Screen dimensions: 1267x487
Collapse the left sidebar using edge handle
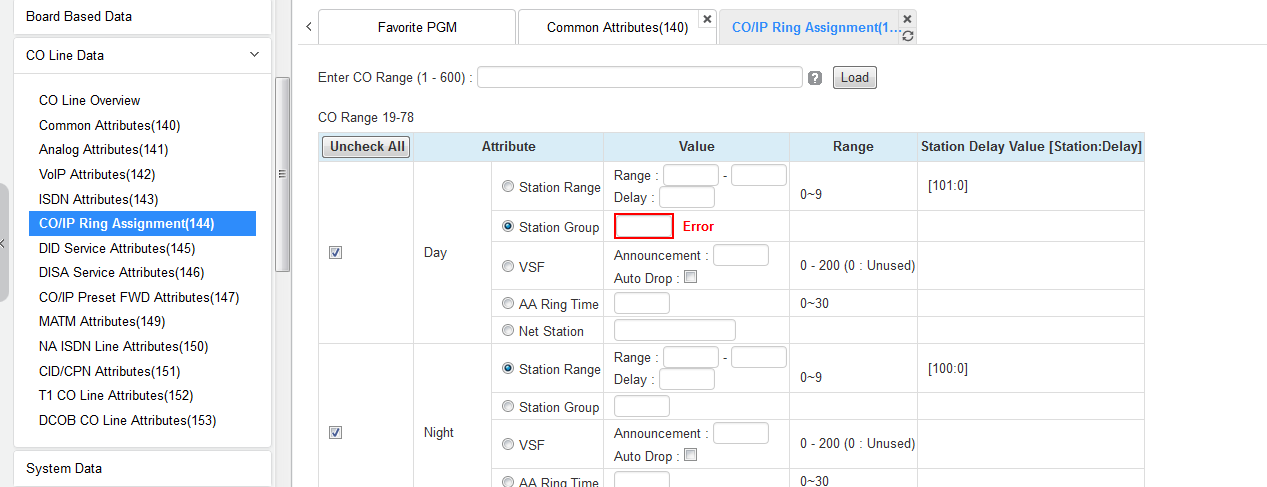(x=4, y=243)
